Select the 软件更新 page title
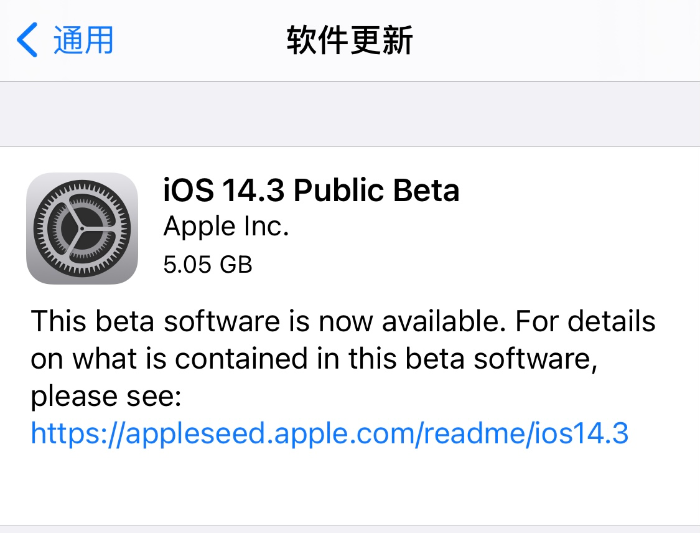The height and width of the screenshot is (533, 700). click(350, 40)
